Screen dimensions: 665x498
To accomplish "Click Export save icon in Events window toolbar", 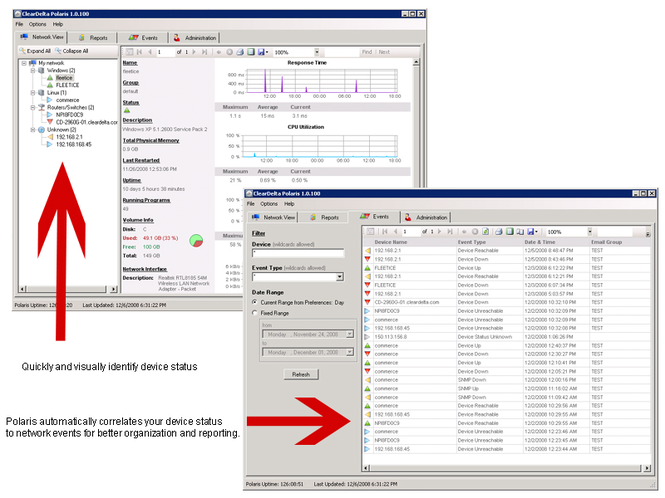I will [x=531, y=232].
